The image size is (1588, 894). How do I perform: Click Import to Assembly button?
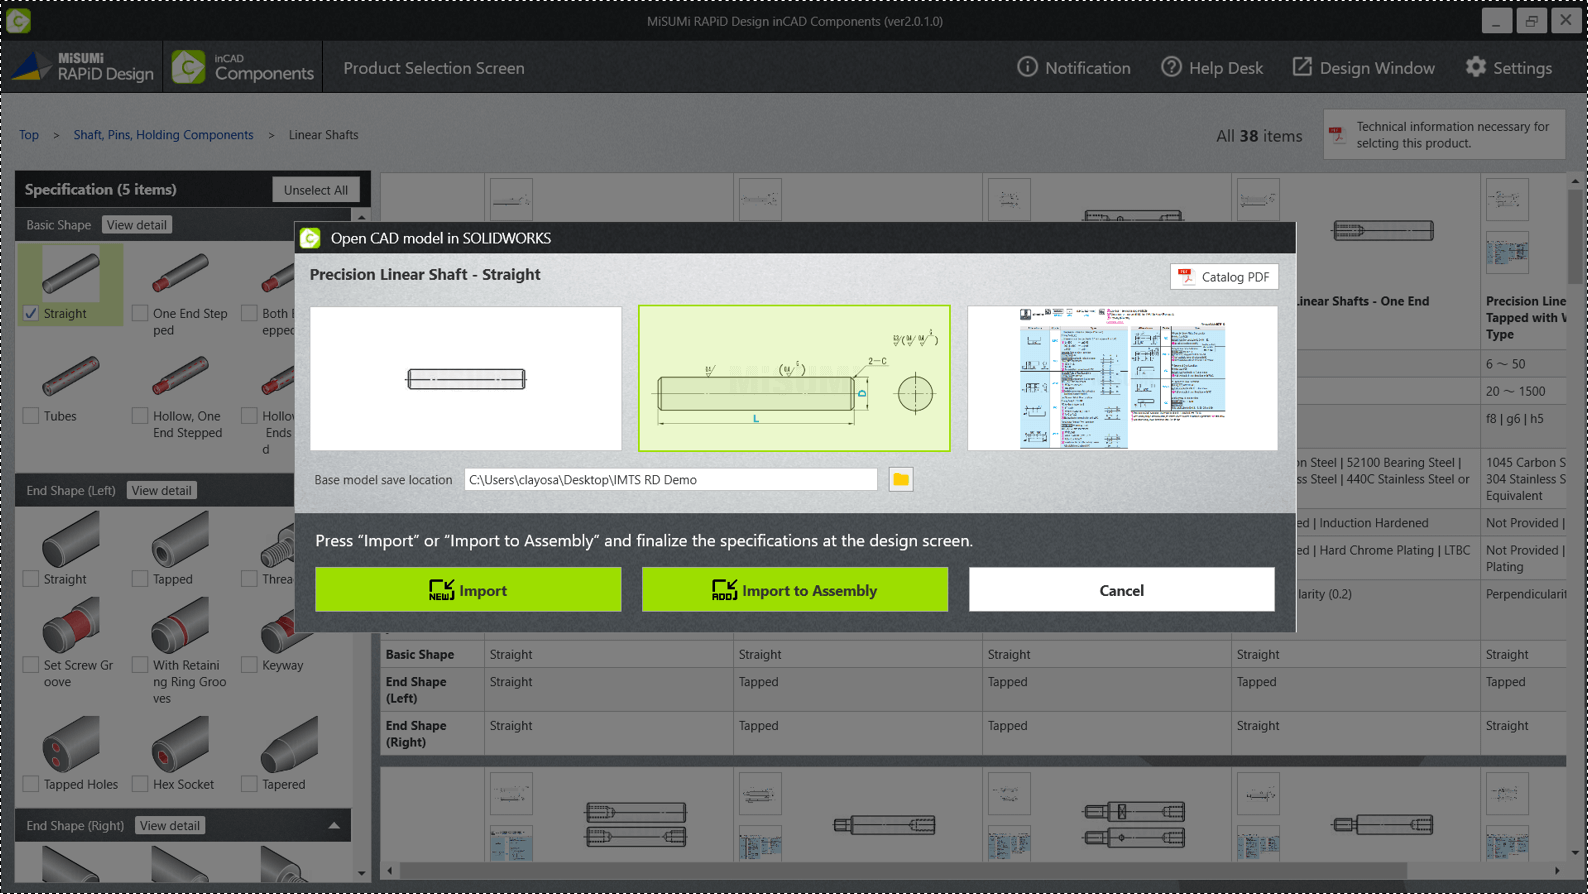coord(795,590)
